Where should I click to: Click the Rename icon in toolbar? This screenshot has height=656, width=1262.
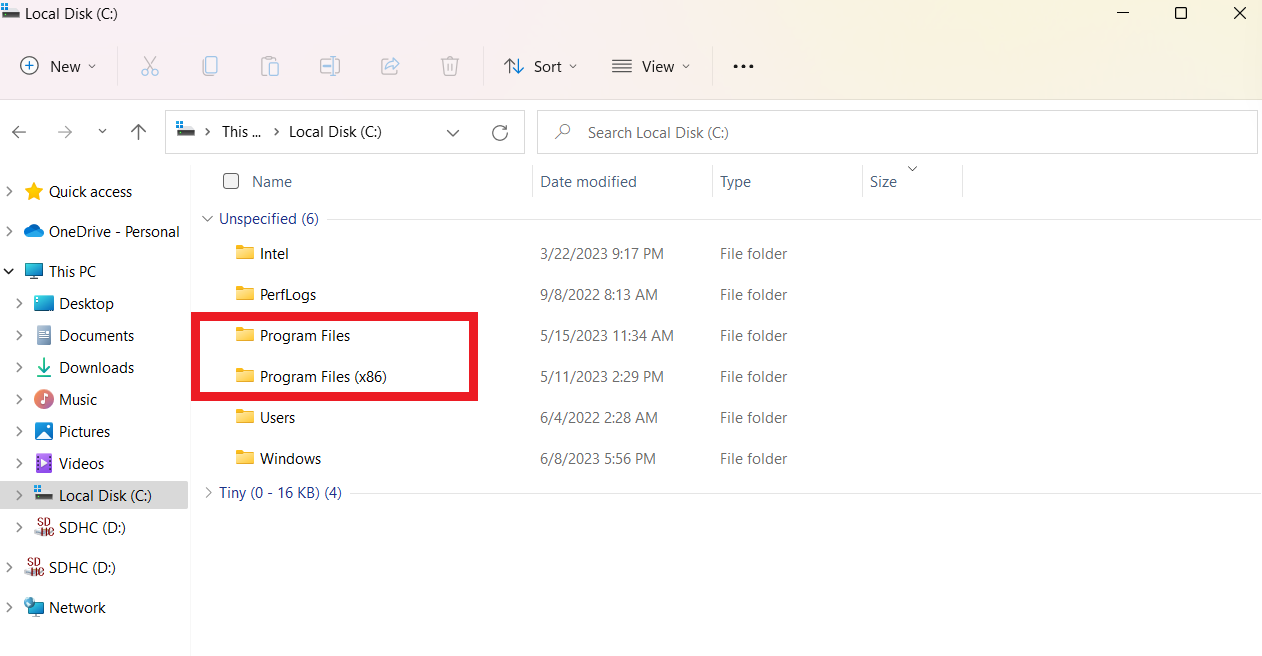(x=330, y=66)
